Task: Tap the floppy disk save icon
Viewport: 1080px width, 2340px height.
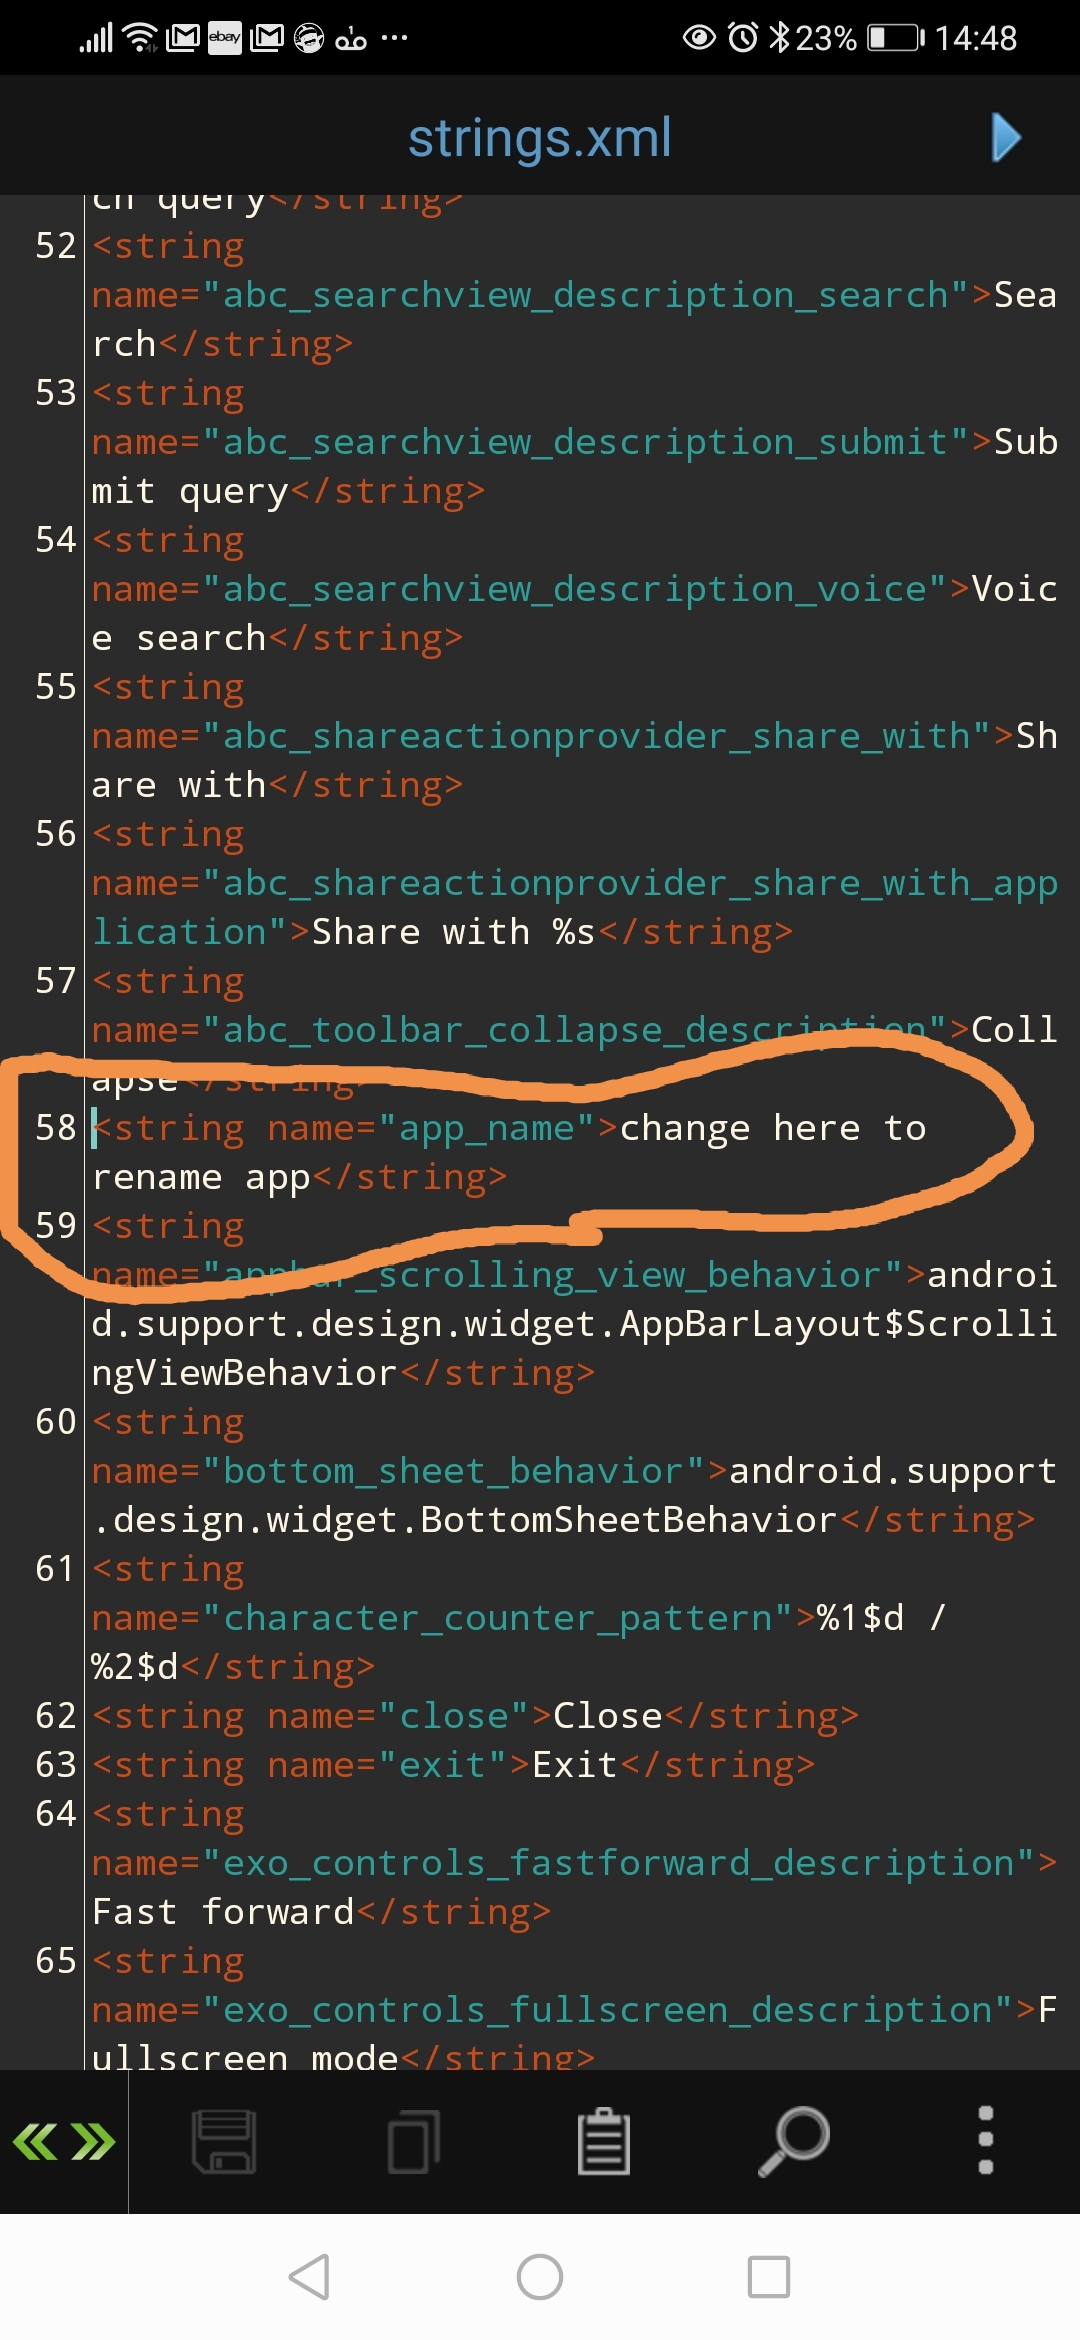Action: click(224, 2141)
